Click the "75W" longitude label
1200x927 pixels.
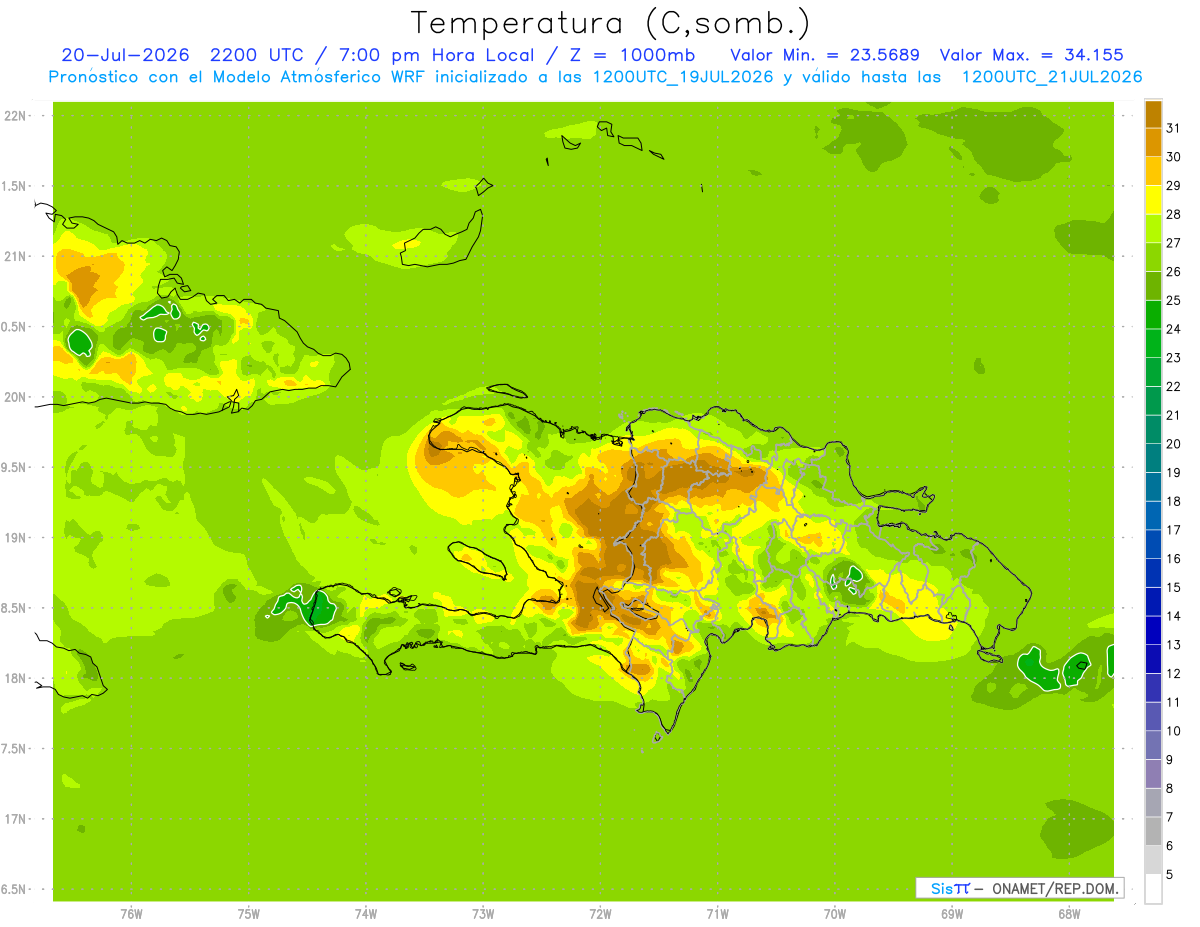pyautogui.click(x=249, y=914)
